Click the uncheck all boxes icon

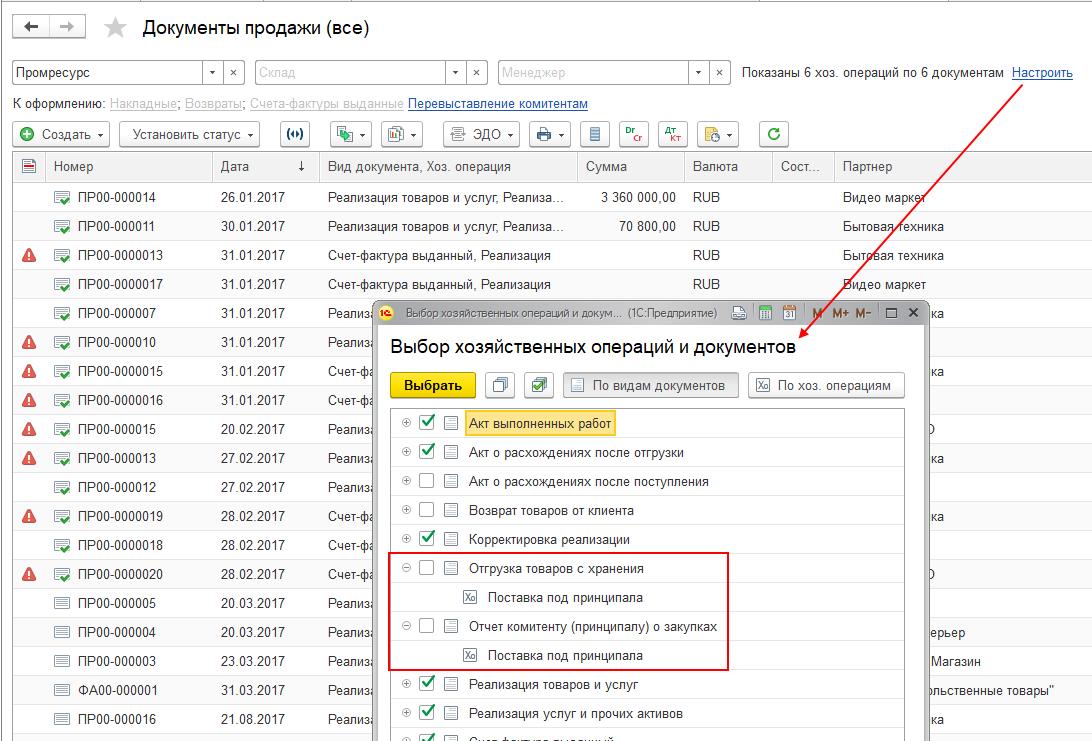click(x=499, y=385)
